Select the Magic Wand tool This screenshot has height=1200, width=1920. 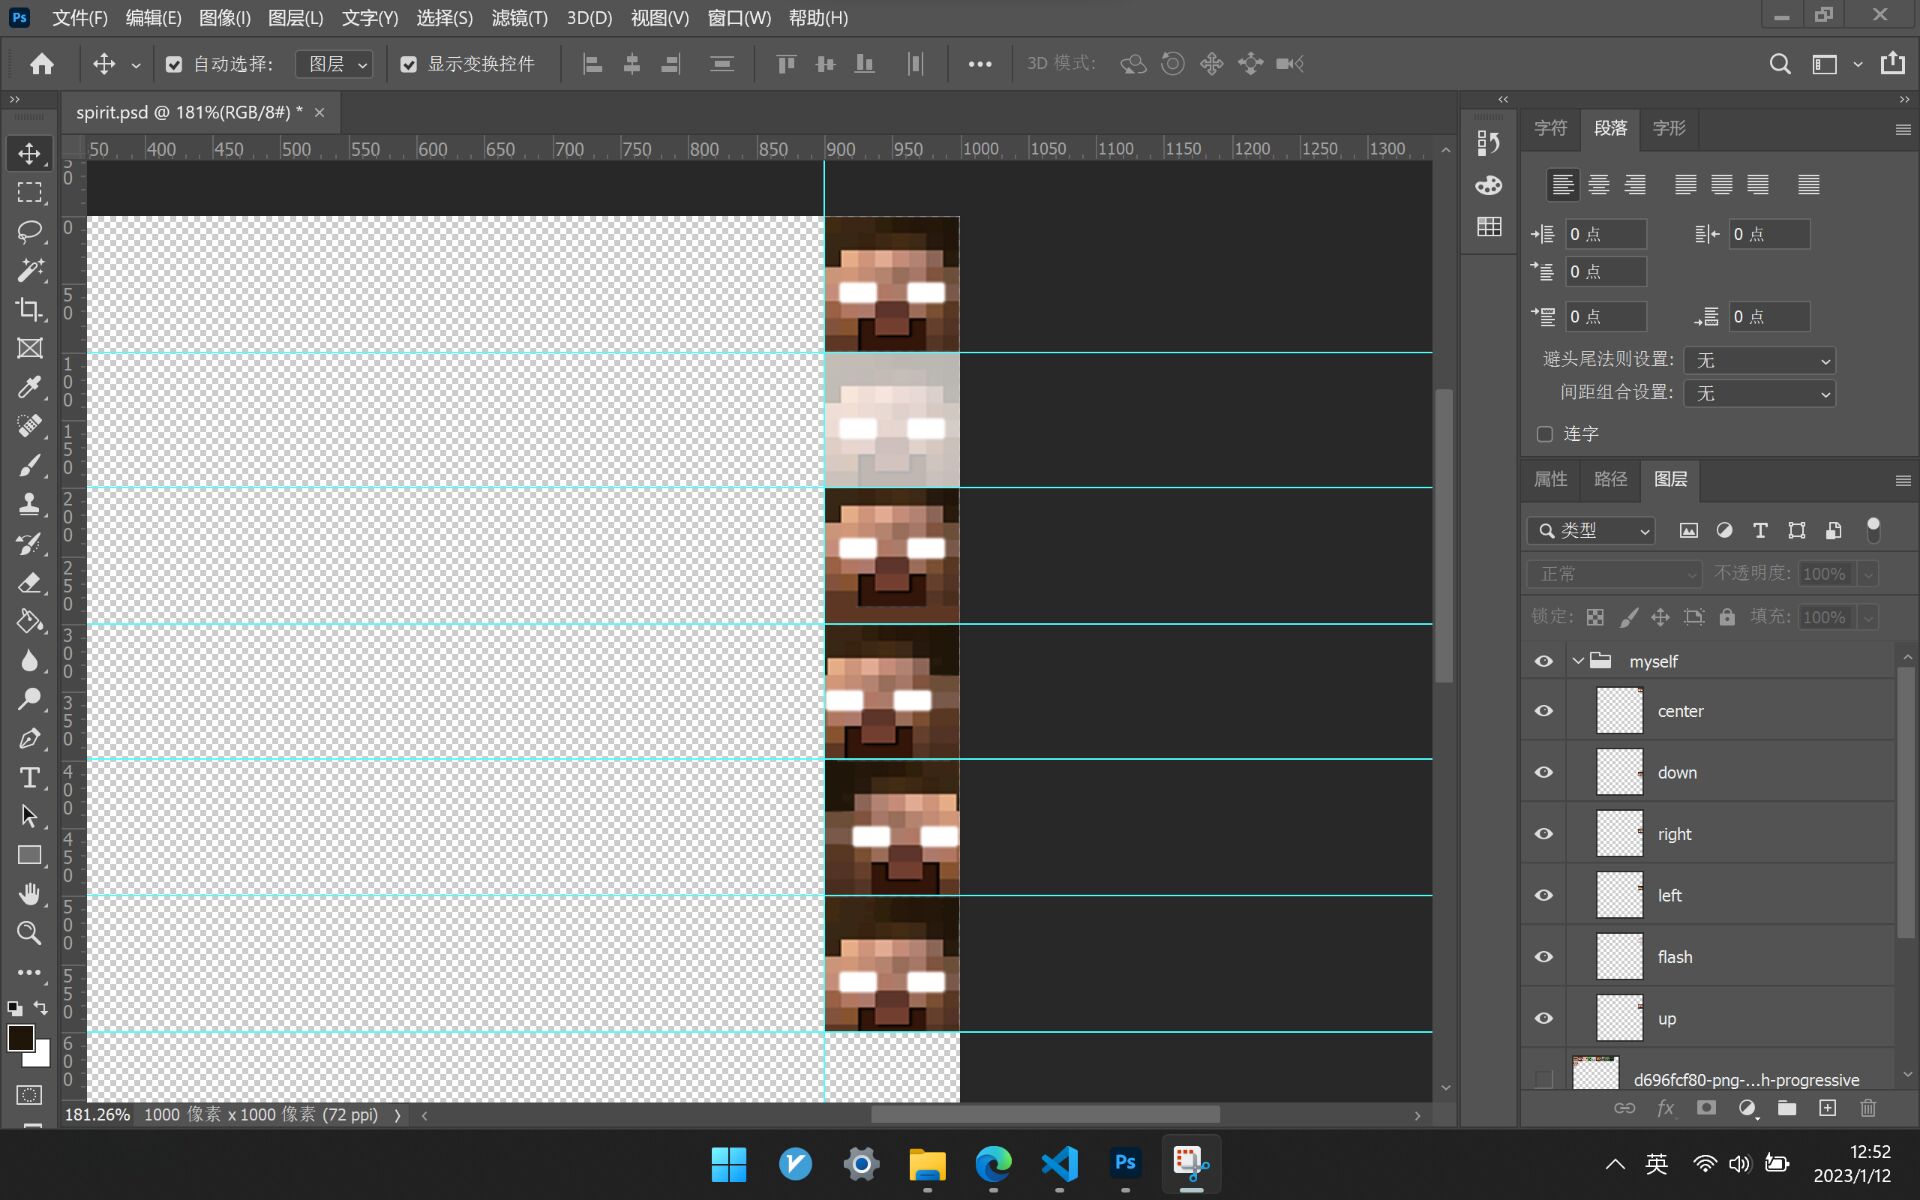coord(29,270)
